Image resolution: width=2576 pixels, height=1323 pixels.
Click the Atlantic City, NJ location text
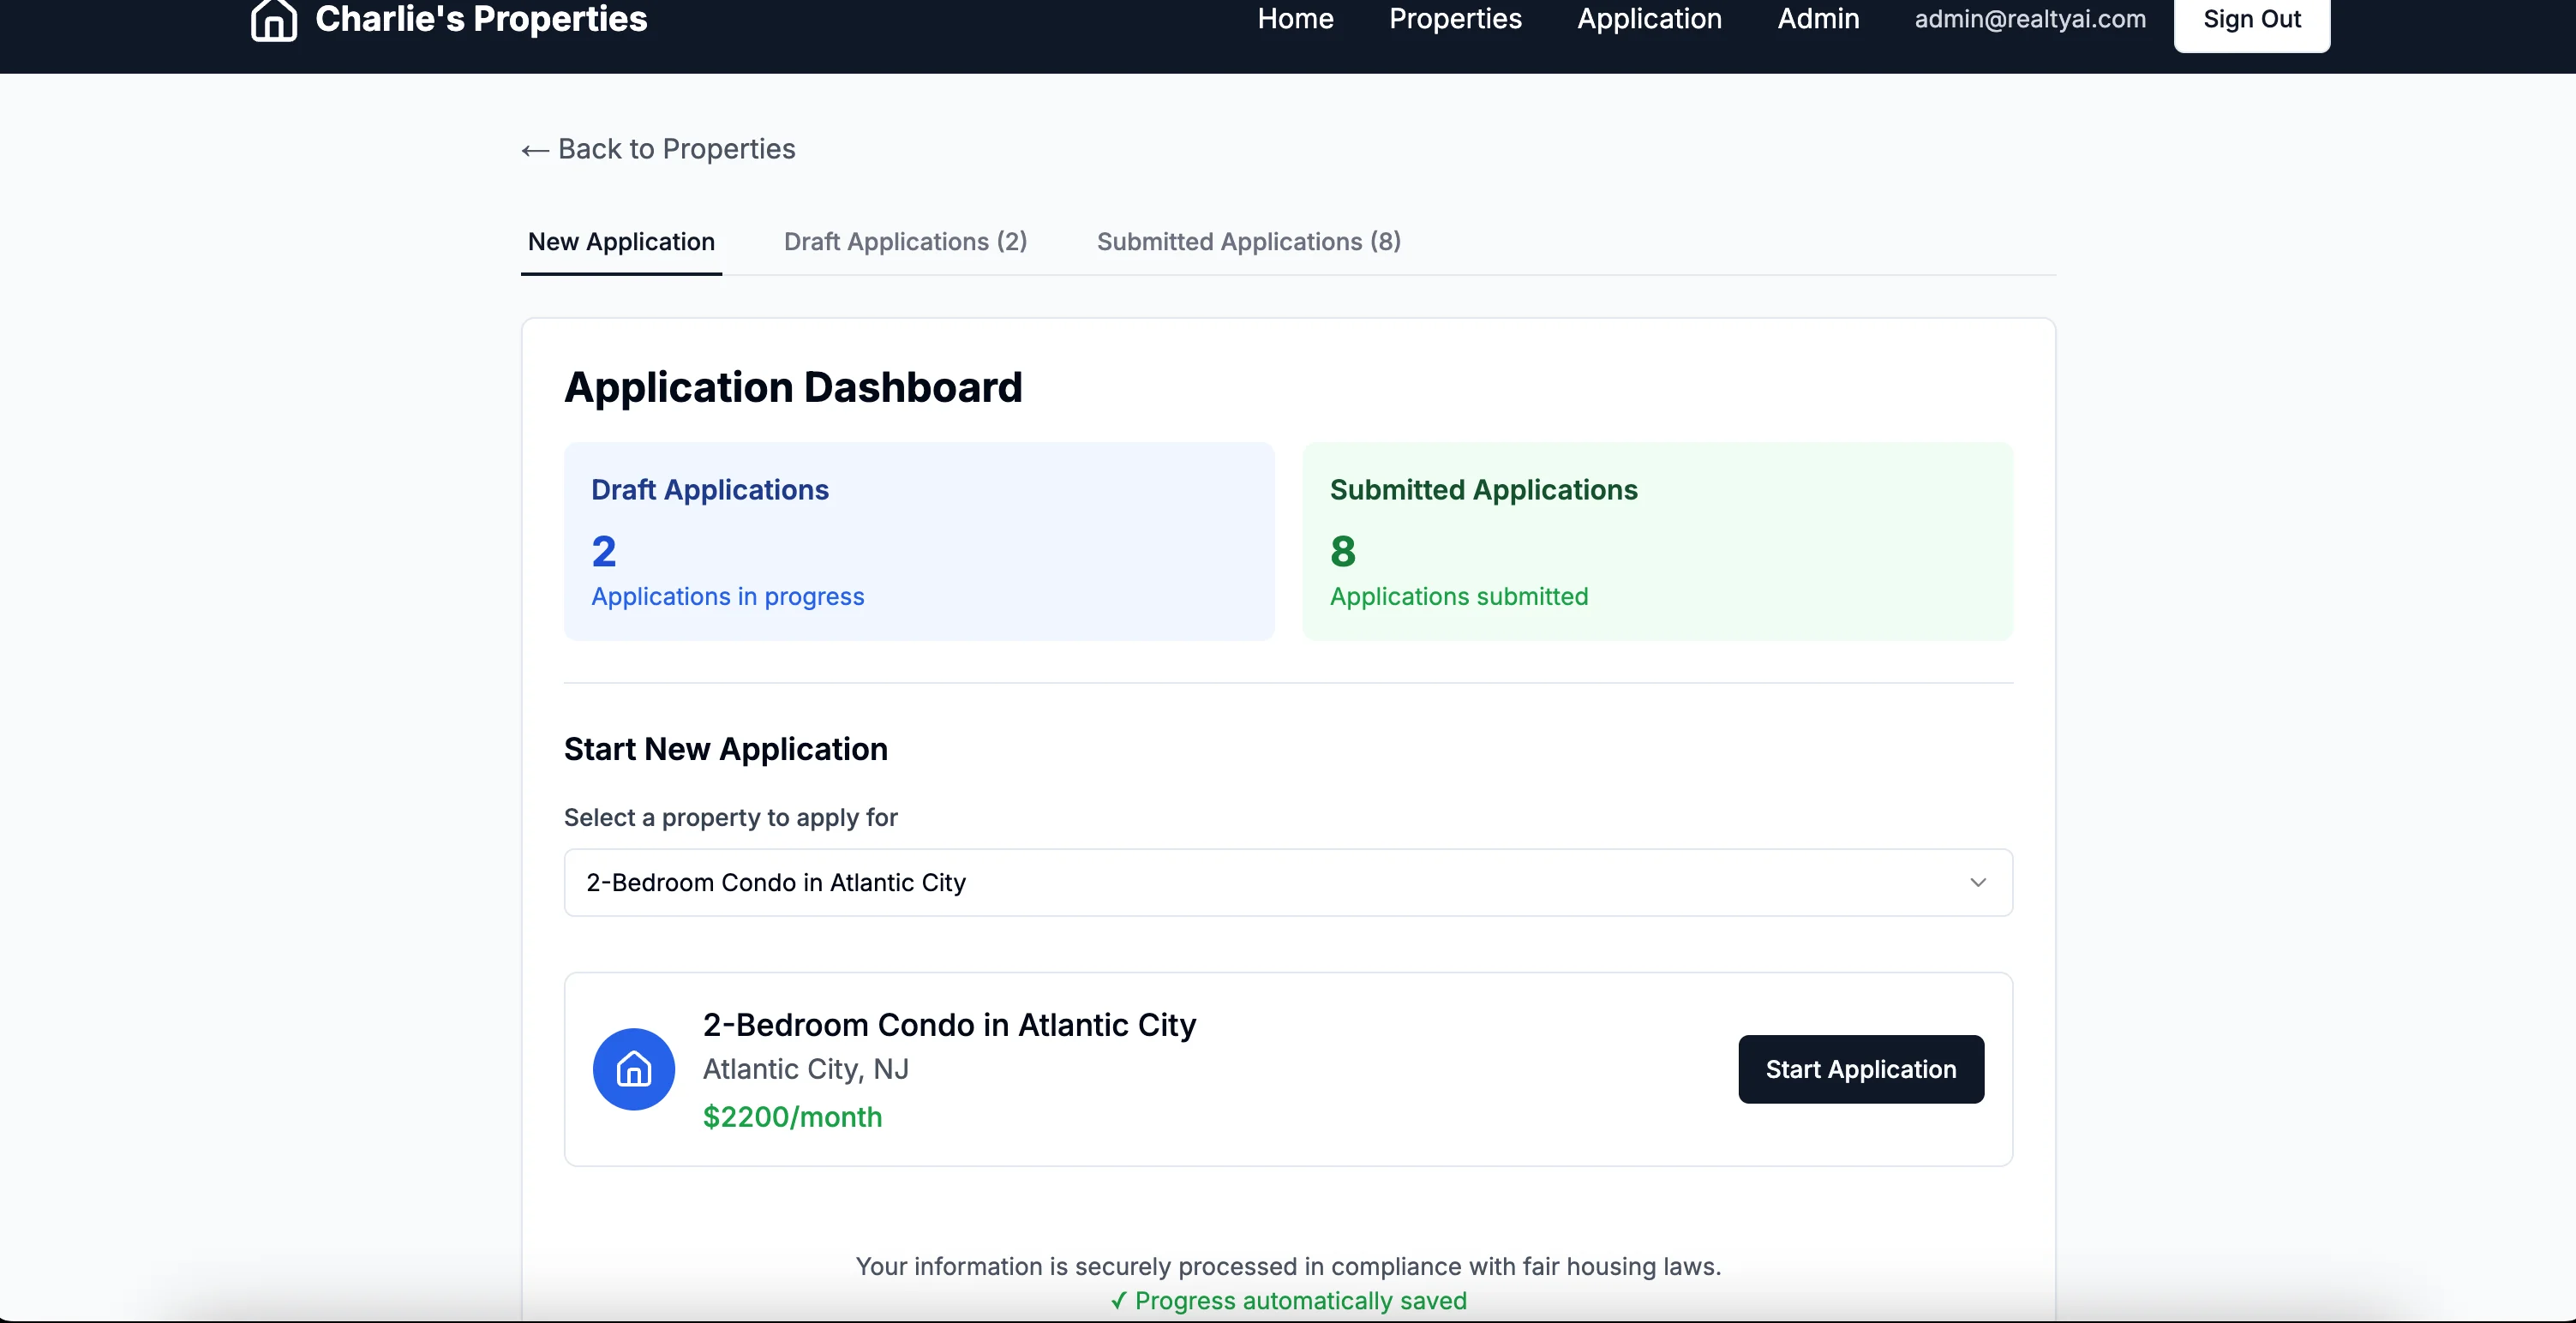click(805, 1069)
